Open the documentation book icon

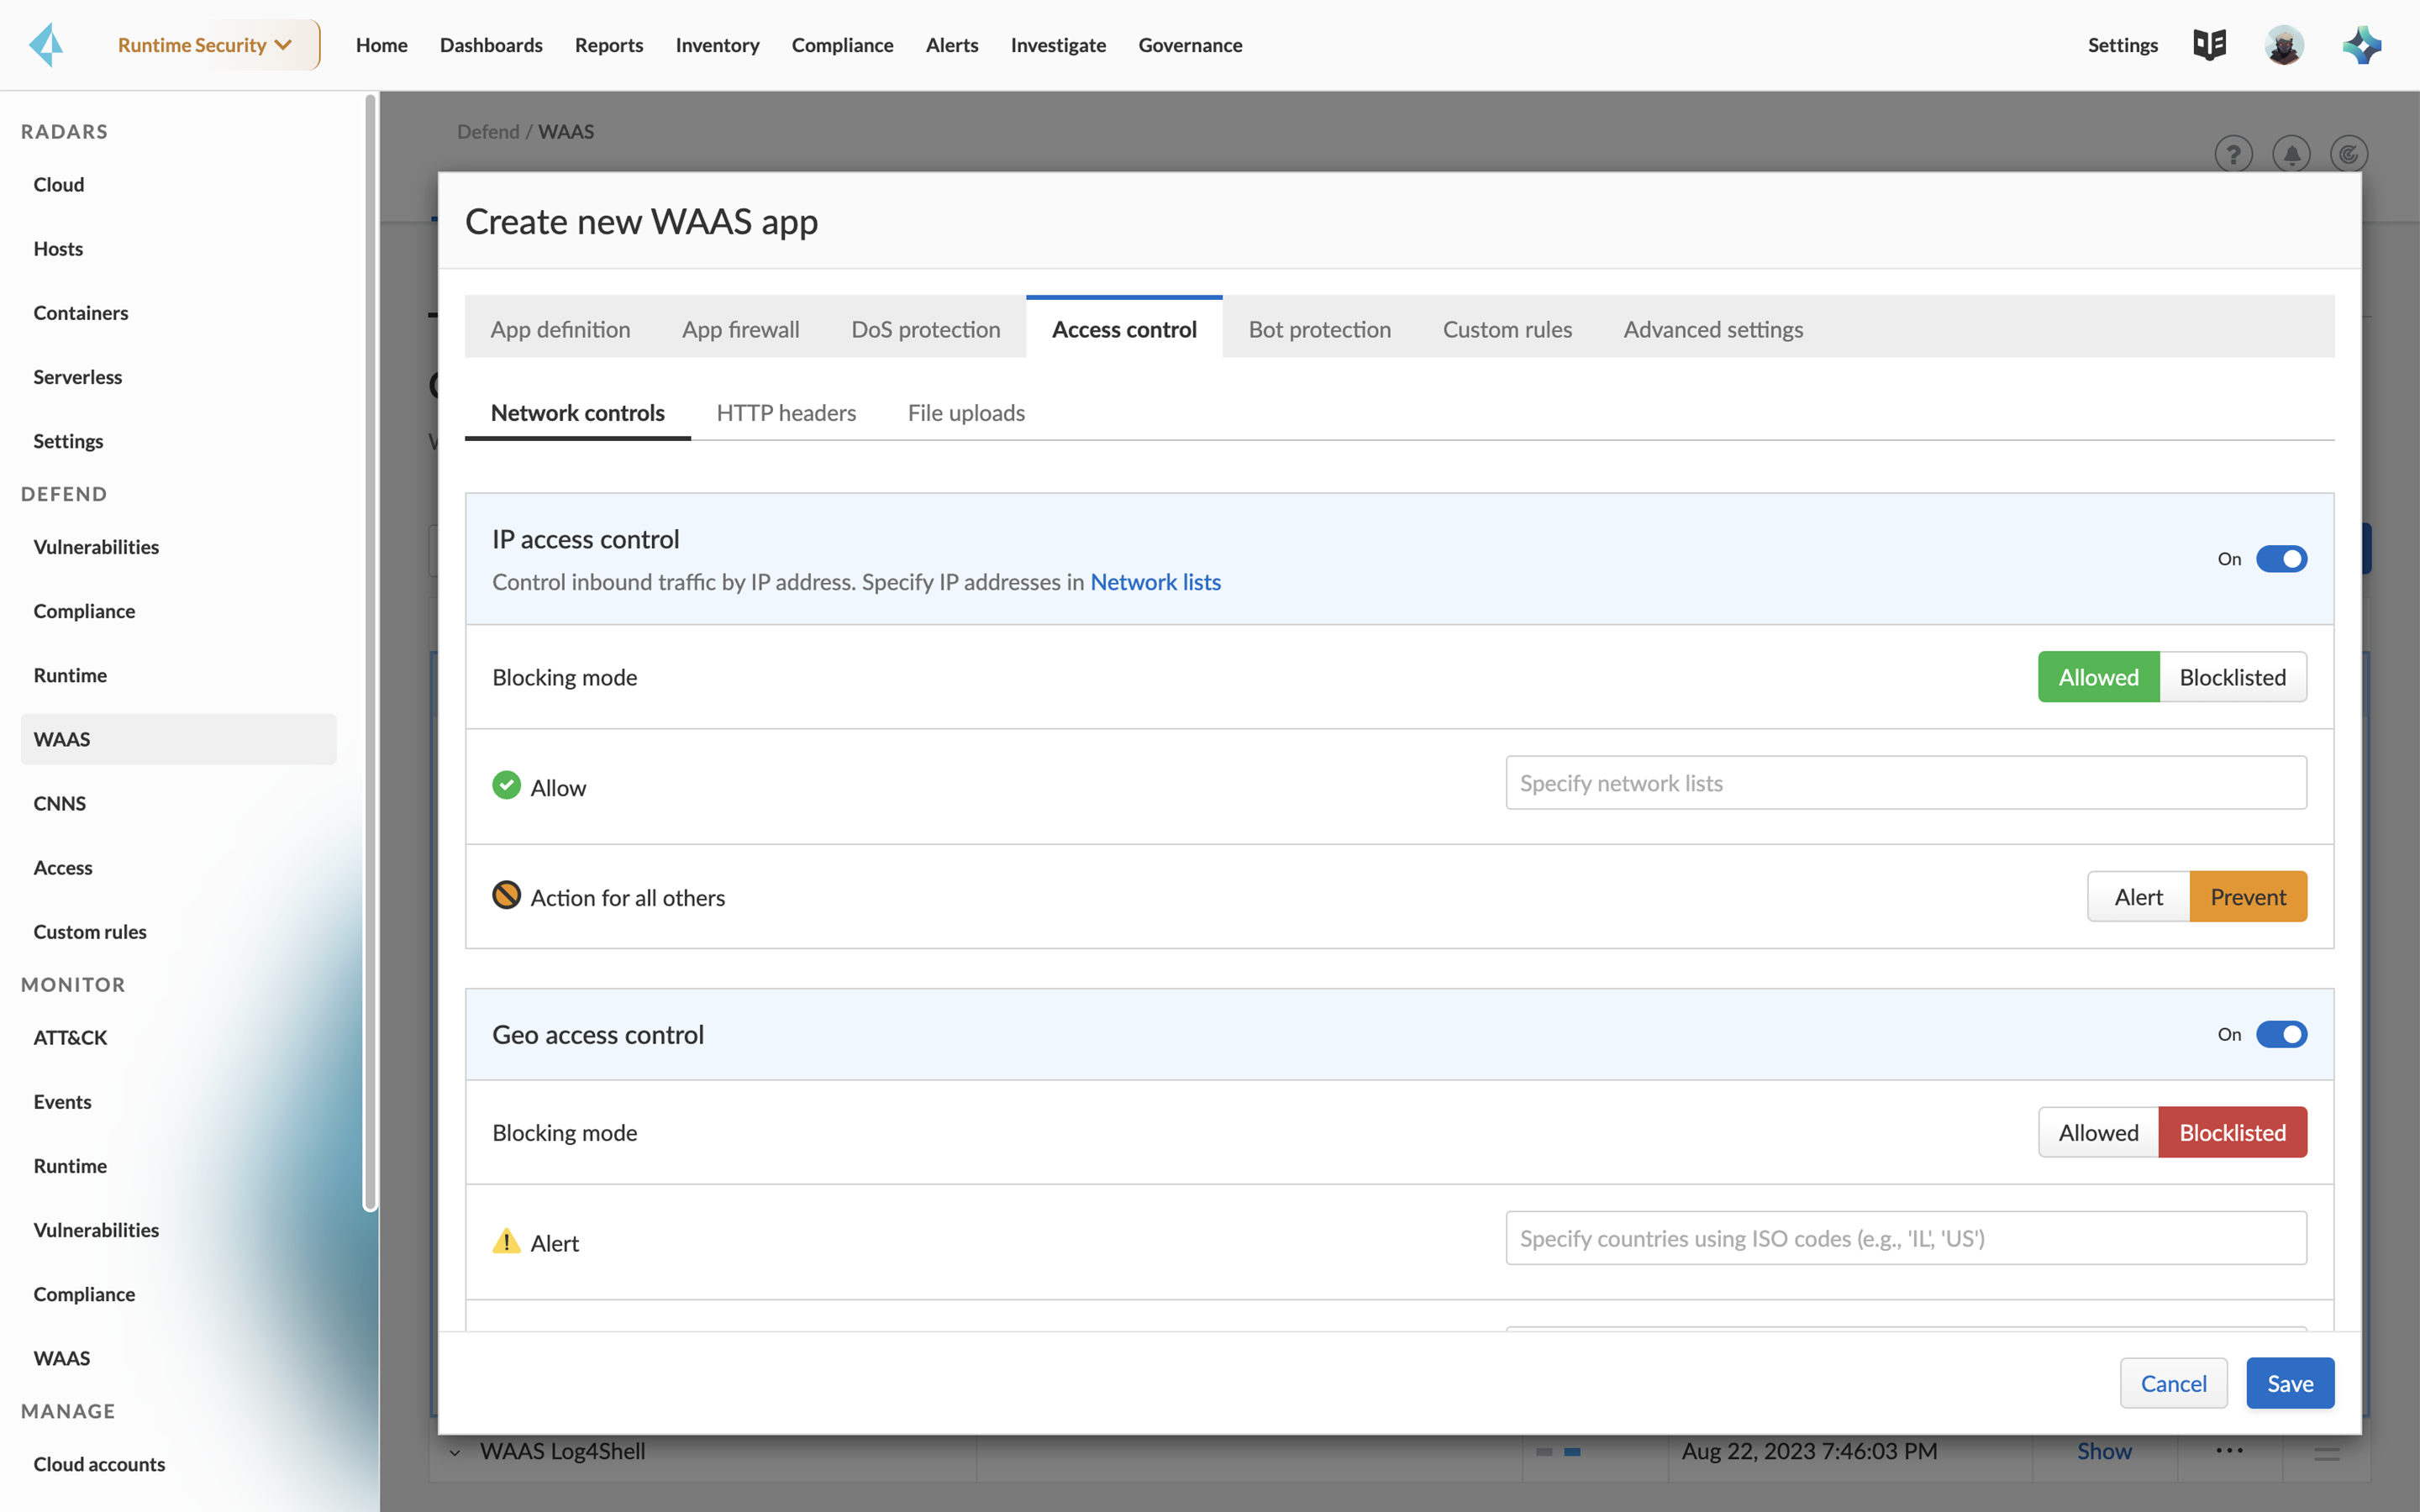2209,45
